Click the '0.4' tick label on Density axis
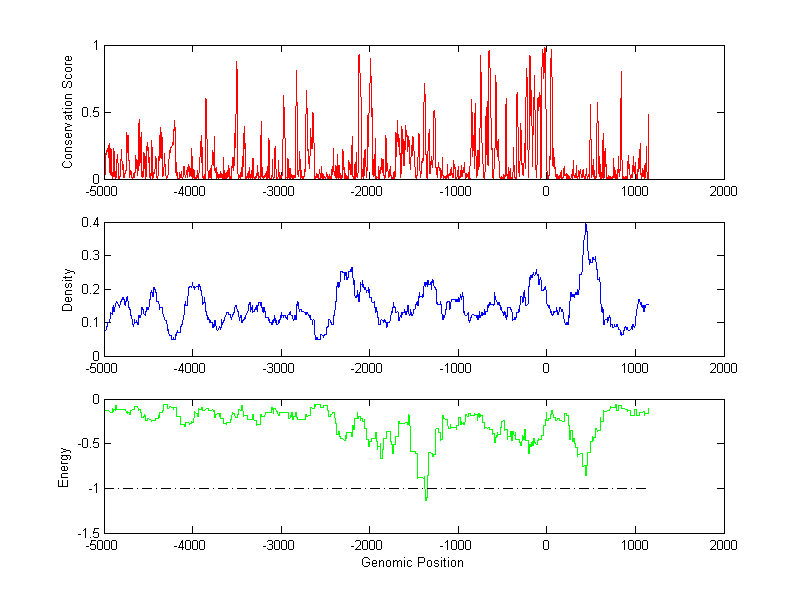Viewport: 800px width, 599px height. (x=89, y=222)
